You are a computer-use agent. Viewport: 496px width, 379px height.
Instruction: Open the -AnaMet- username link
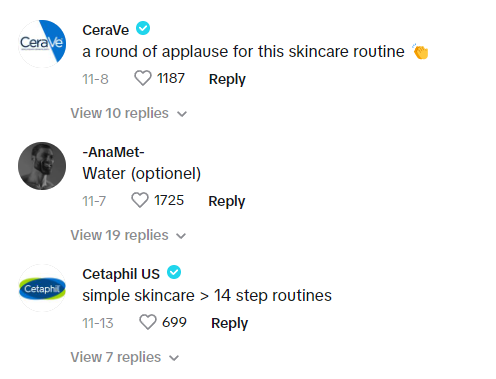(113, 152)
